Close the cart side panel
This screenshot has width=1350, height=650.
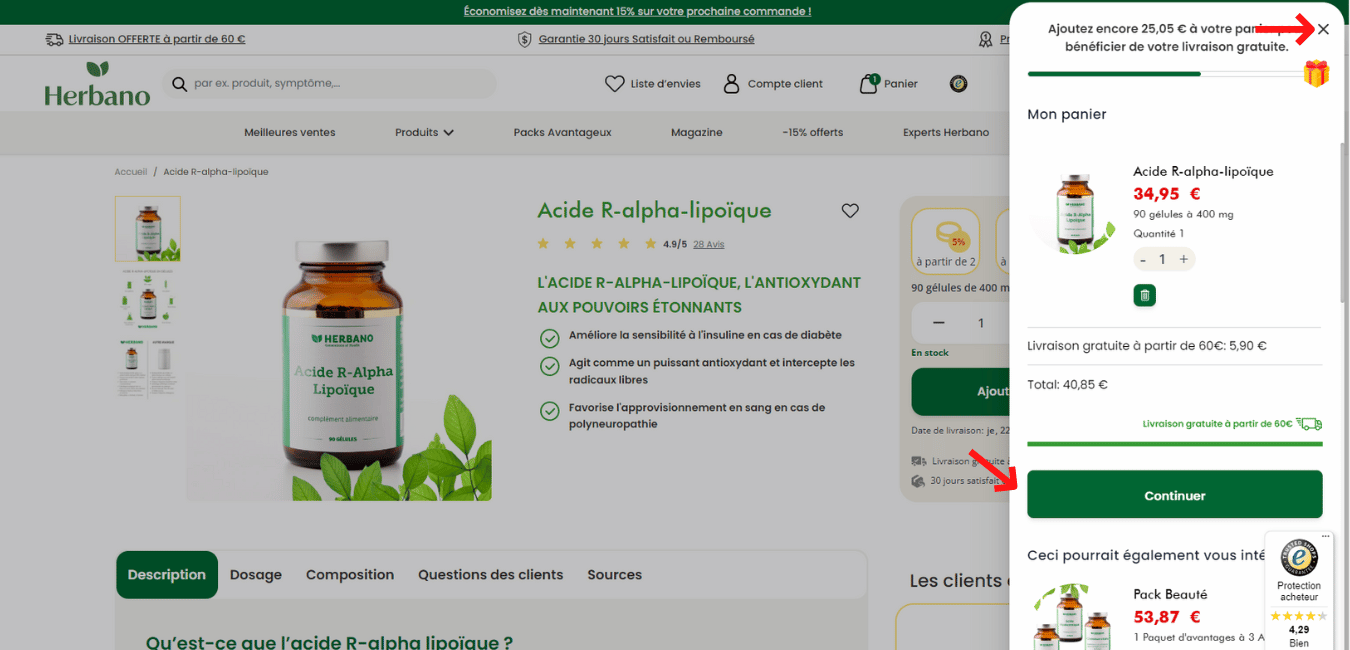pos(1323,29)
